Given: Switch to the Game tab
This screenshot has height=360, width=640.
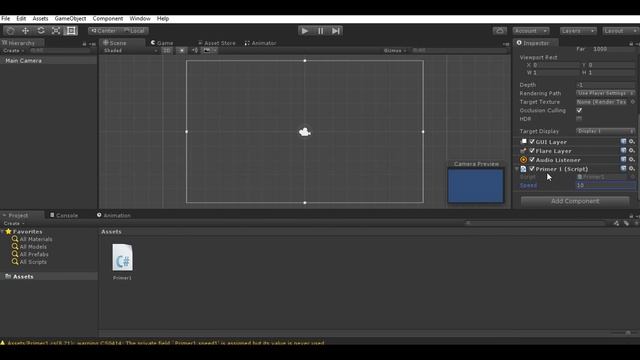Looking at the screenshot, I should pos(162,43).
